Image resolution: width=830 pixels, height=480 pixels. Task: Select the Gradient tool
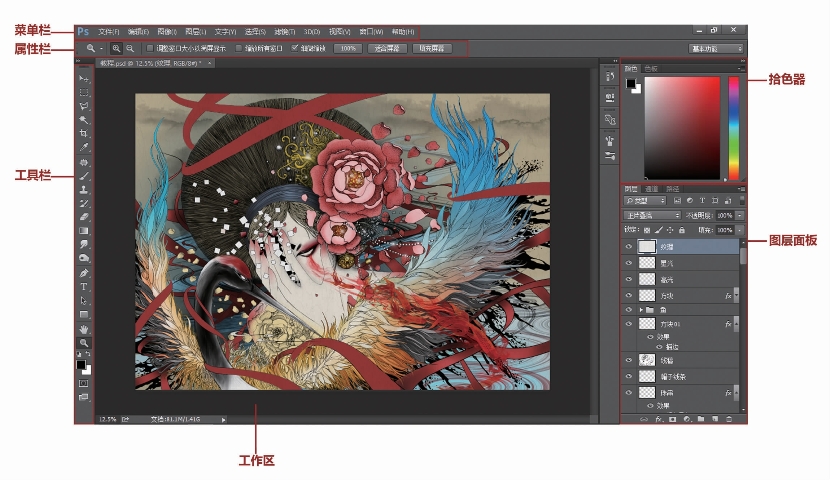84,231
